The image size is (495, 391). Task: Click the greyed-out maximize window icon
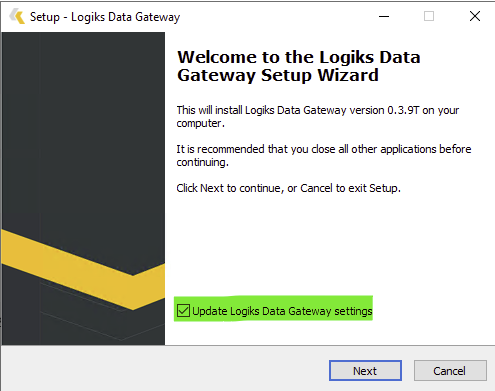[429, 16]
